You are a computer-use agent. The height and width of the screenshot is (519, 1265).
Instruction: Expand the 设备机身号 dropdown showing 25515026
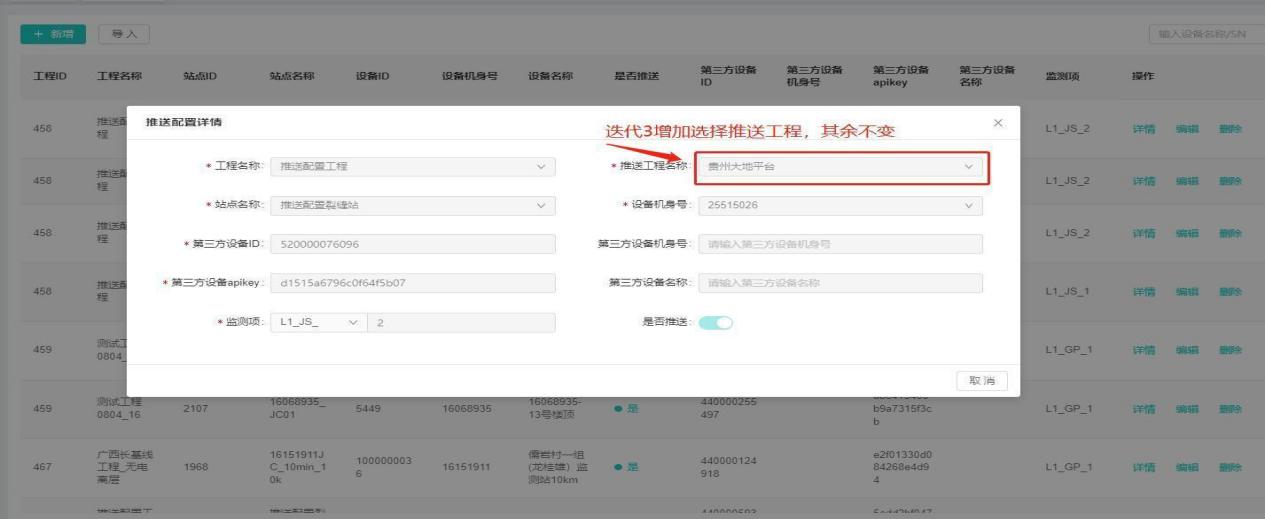tap(840, 206)
